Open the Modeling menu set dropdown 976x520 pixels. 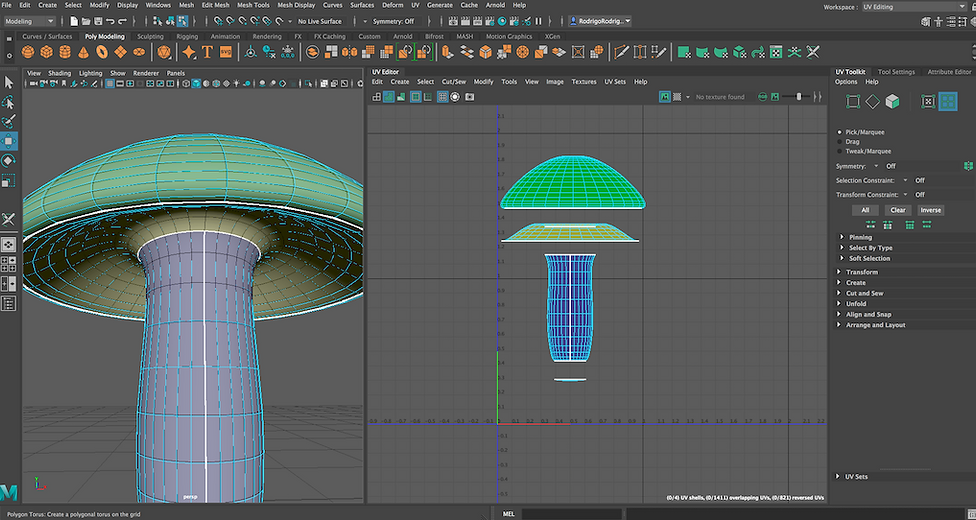29,21
